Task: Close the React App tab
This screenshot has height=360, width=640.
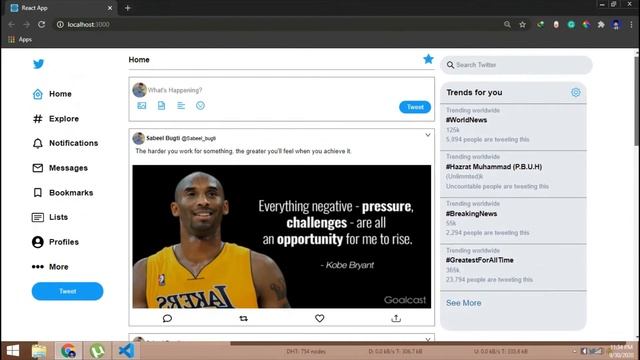Action: 110,8
